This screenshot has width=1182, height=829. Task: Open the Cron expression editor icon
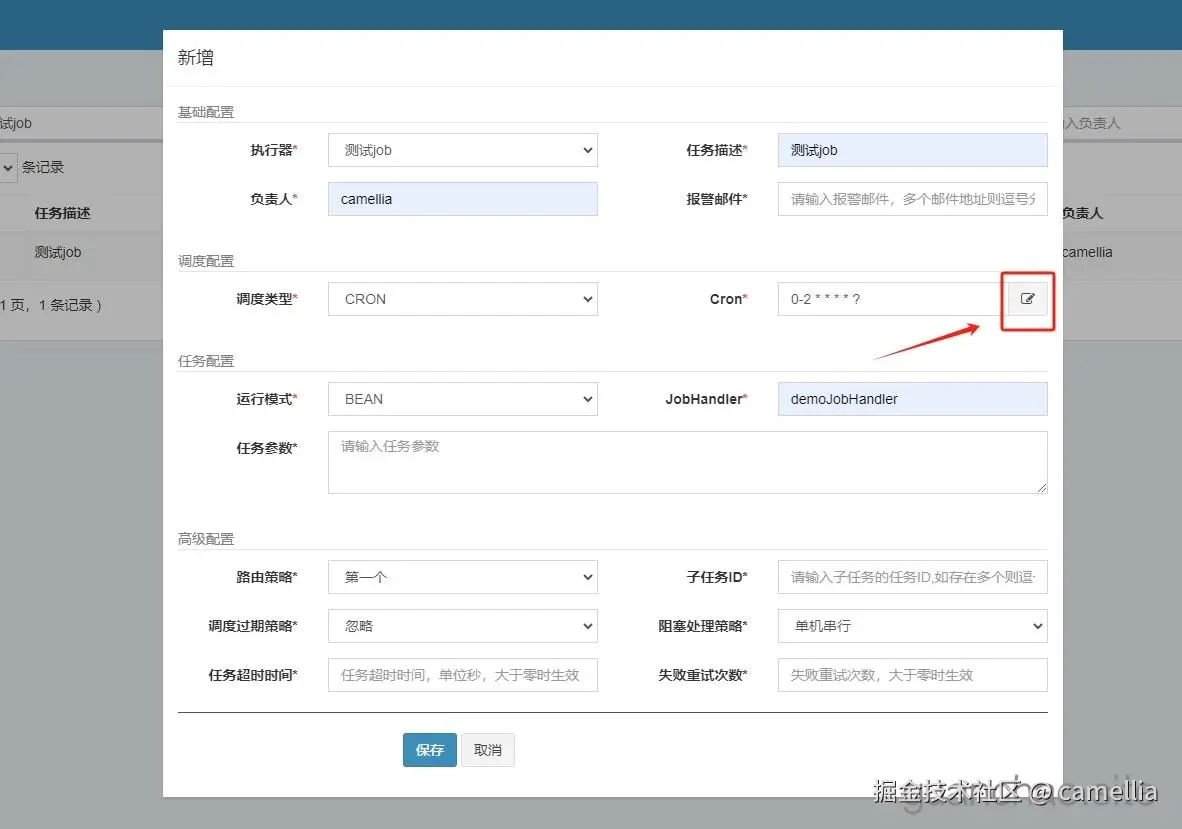[x=1027, y=299]
